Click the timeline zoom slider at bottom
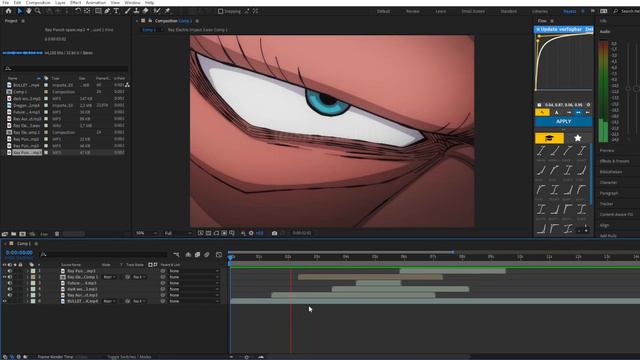This screenshot has height=360, width=640. 246,357
